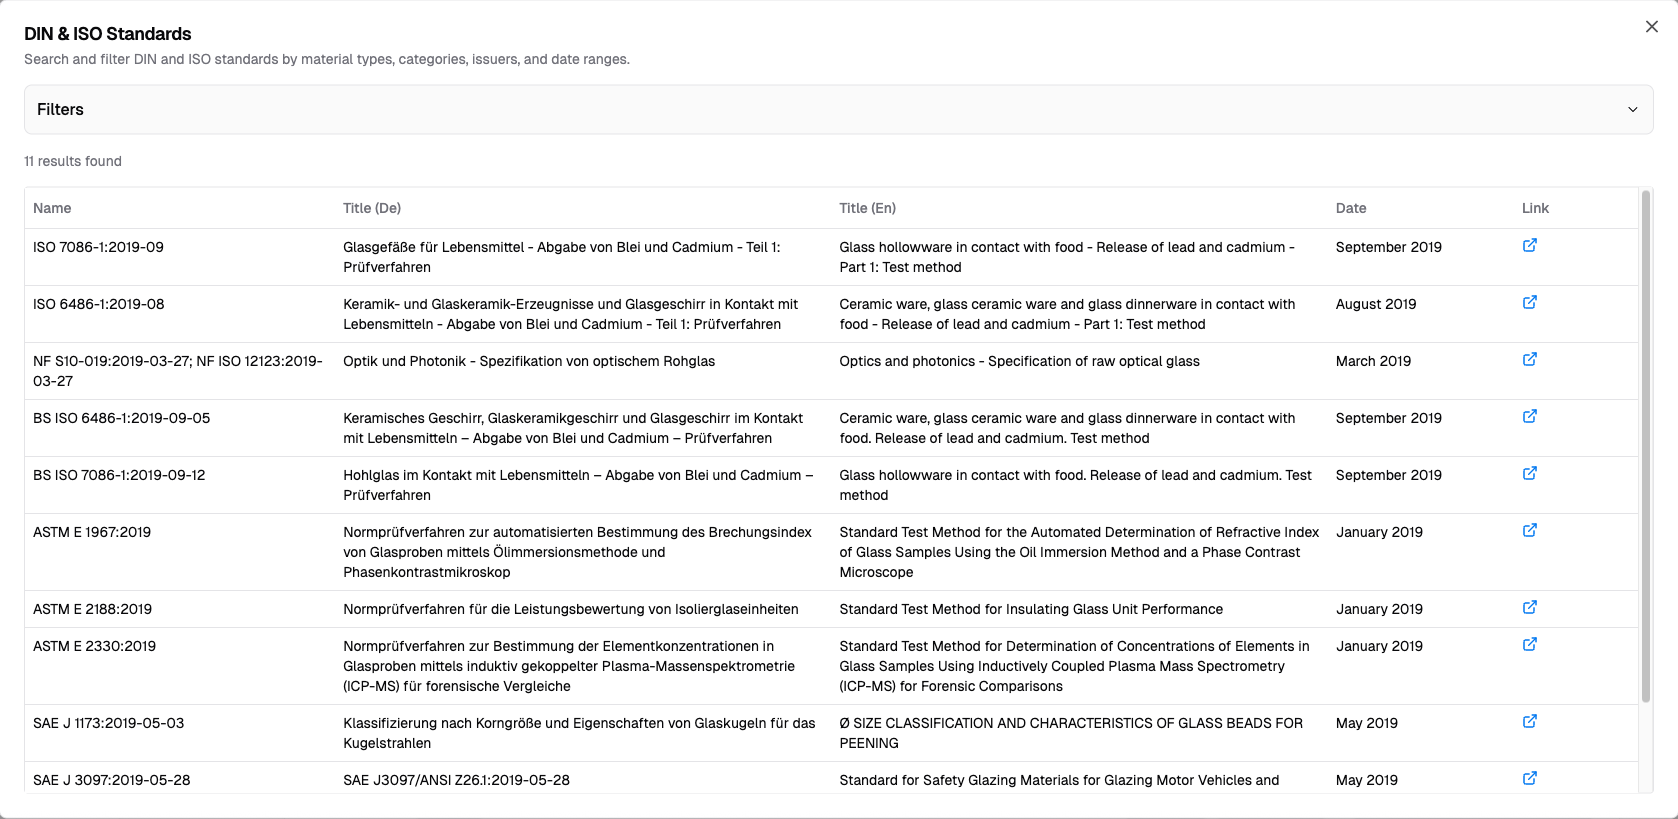Open external link for ASTM E 2330:2019
The height and width of the screenshot is (819, 1678).
tap(1529, 644)
